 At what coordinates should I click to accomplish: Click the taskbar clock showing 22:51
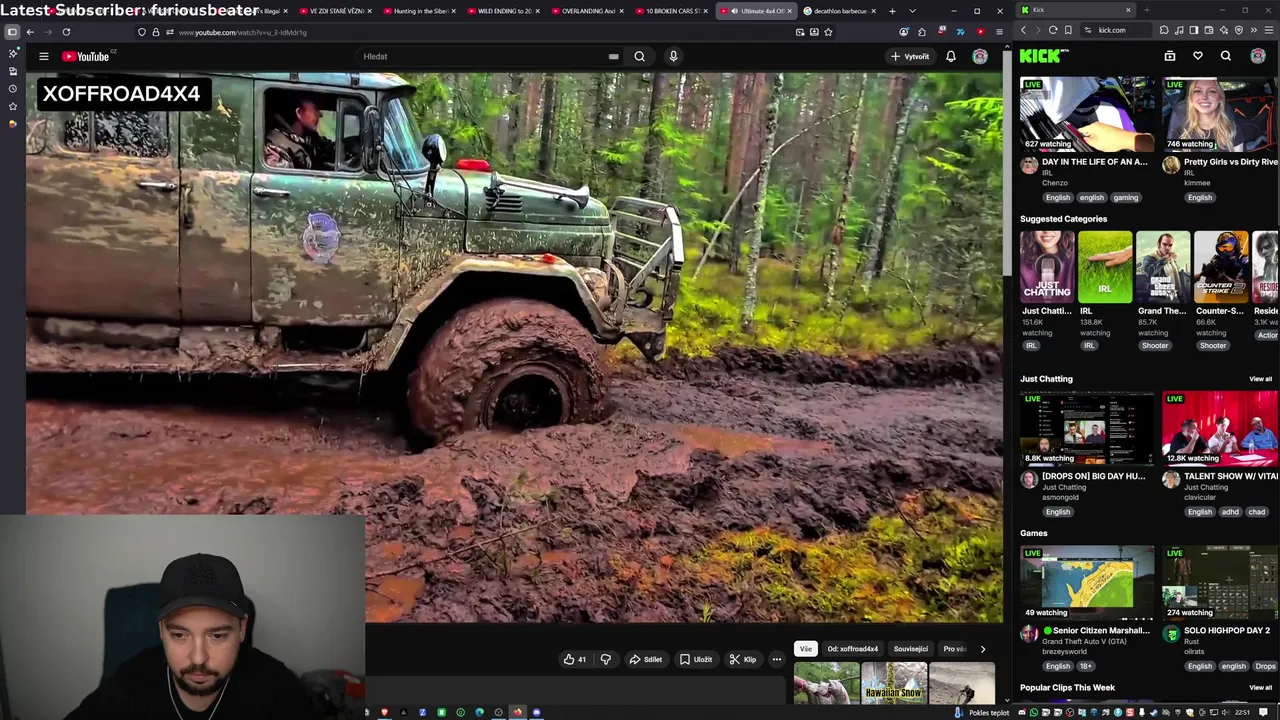pyautogui.click(x=1242, y=712)
